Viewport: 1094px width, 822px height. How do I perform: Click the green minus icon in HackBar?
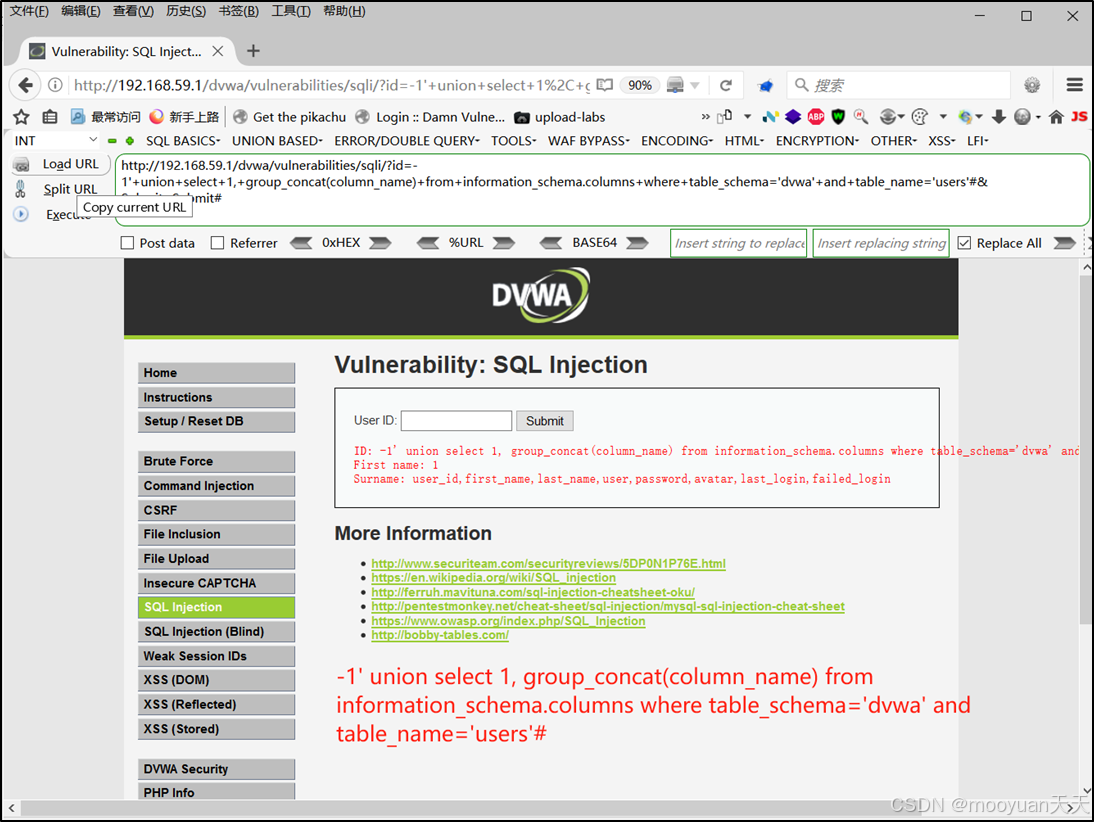point(112,141)
